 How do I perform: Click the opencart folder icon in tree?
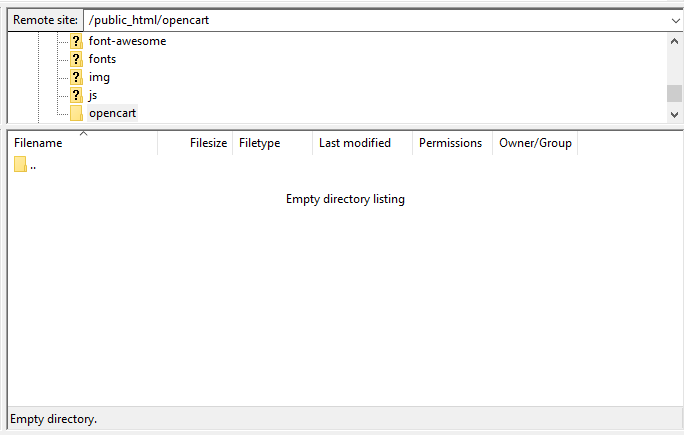76,113
